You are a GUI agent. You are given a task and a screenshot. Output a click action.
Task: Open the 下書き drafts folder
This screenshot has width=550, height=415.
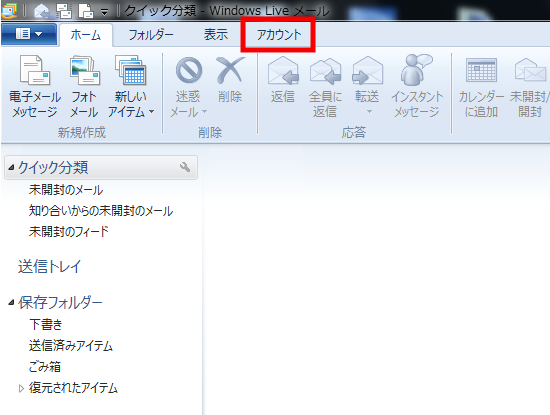pos(46,324)
